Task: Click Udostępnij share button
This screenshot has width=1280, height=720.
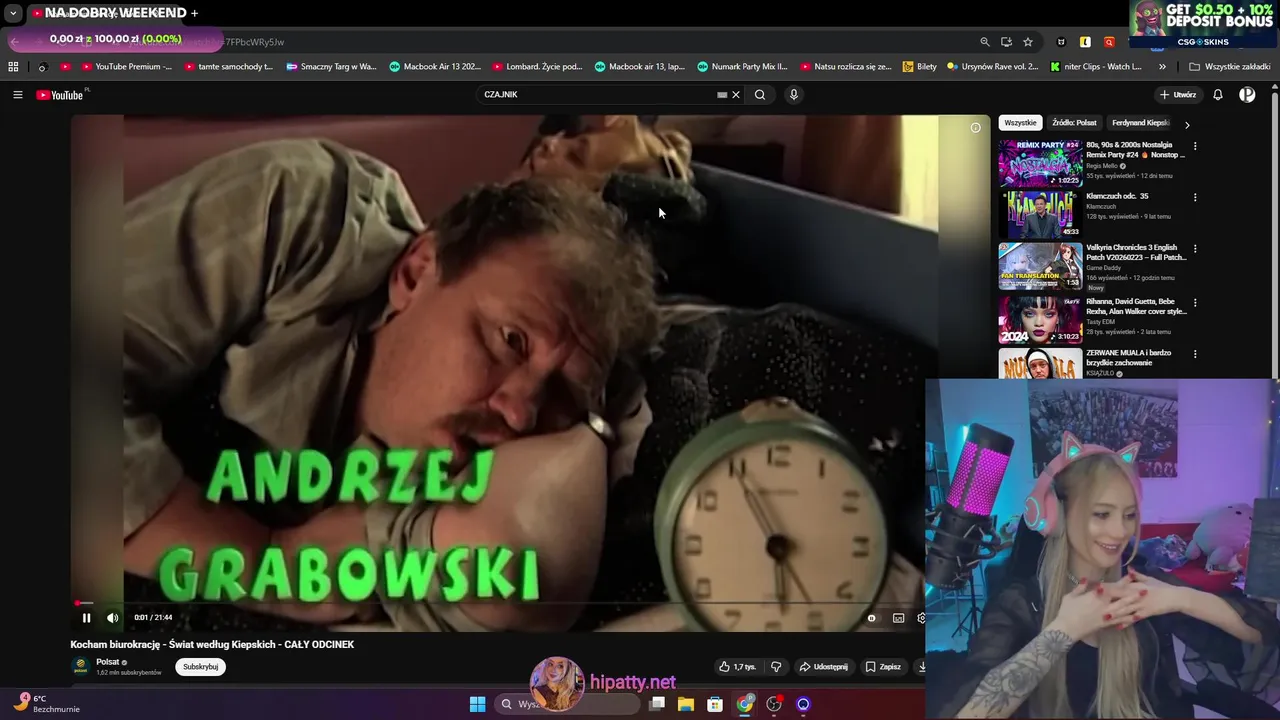Action: point(823,667)
